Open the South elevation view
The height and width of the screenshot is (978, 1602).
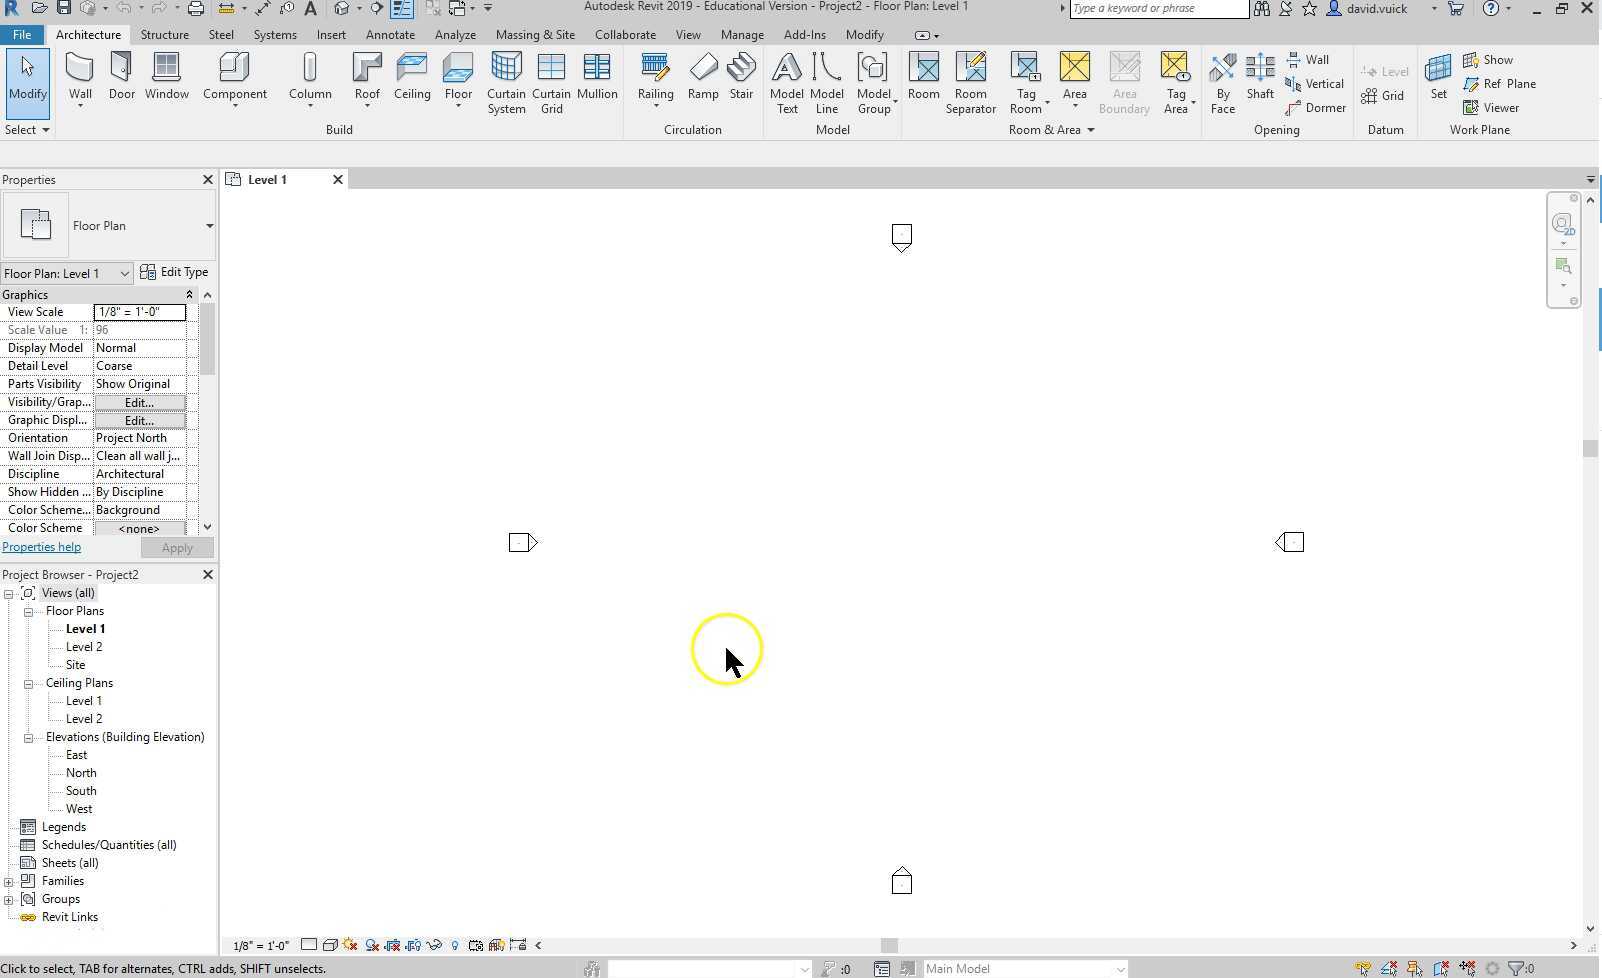(80, 790)
